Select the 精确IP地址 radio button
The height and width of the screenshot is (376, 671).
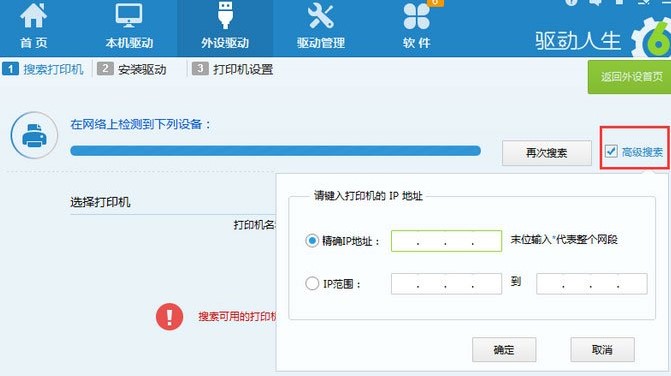coord(312,240)
